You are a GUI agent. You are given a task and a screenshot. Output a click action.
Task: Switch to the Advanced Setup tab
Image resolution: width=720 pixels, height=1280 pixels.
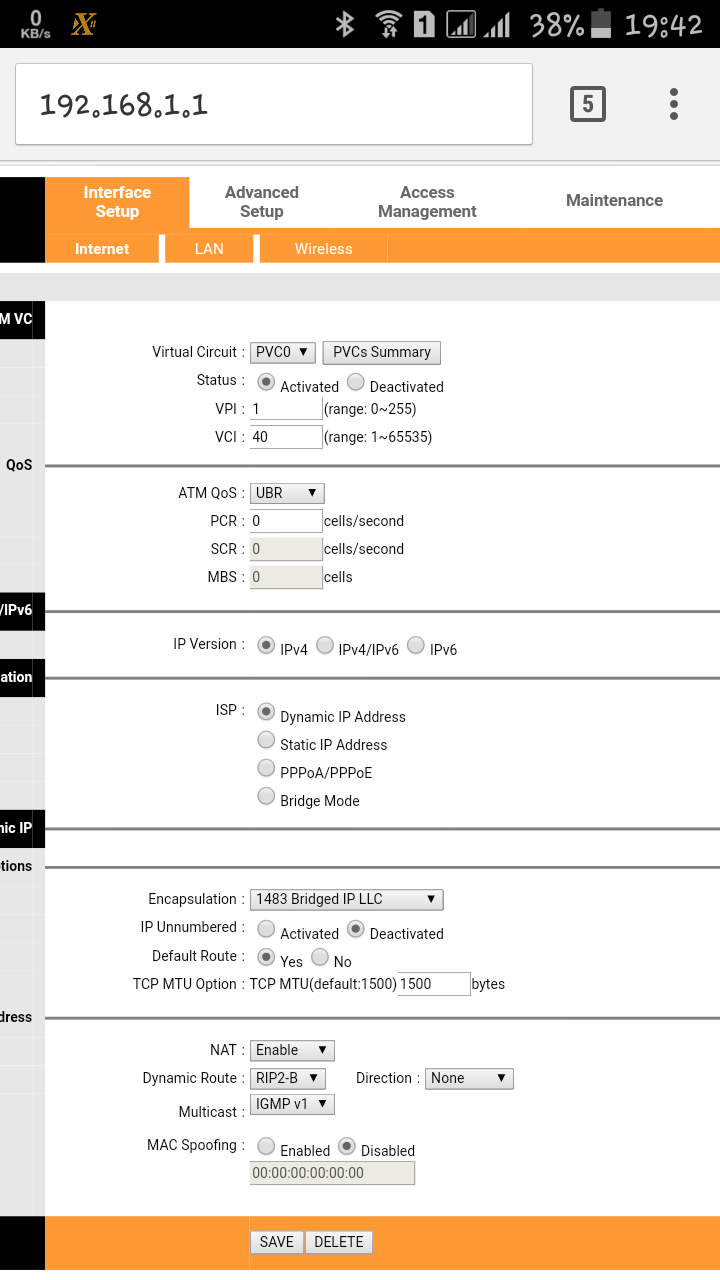262,202
